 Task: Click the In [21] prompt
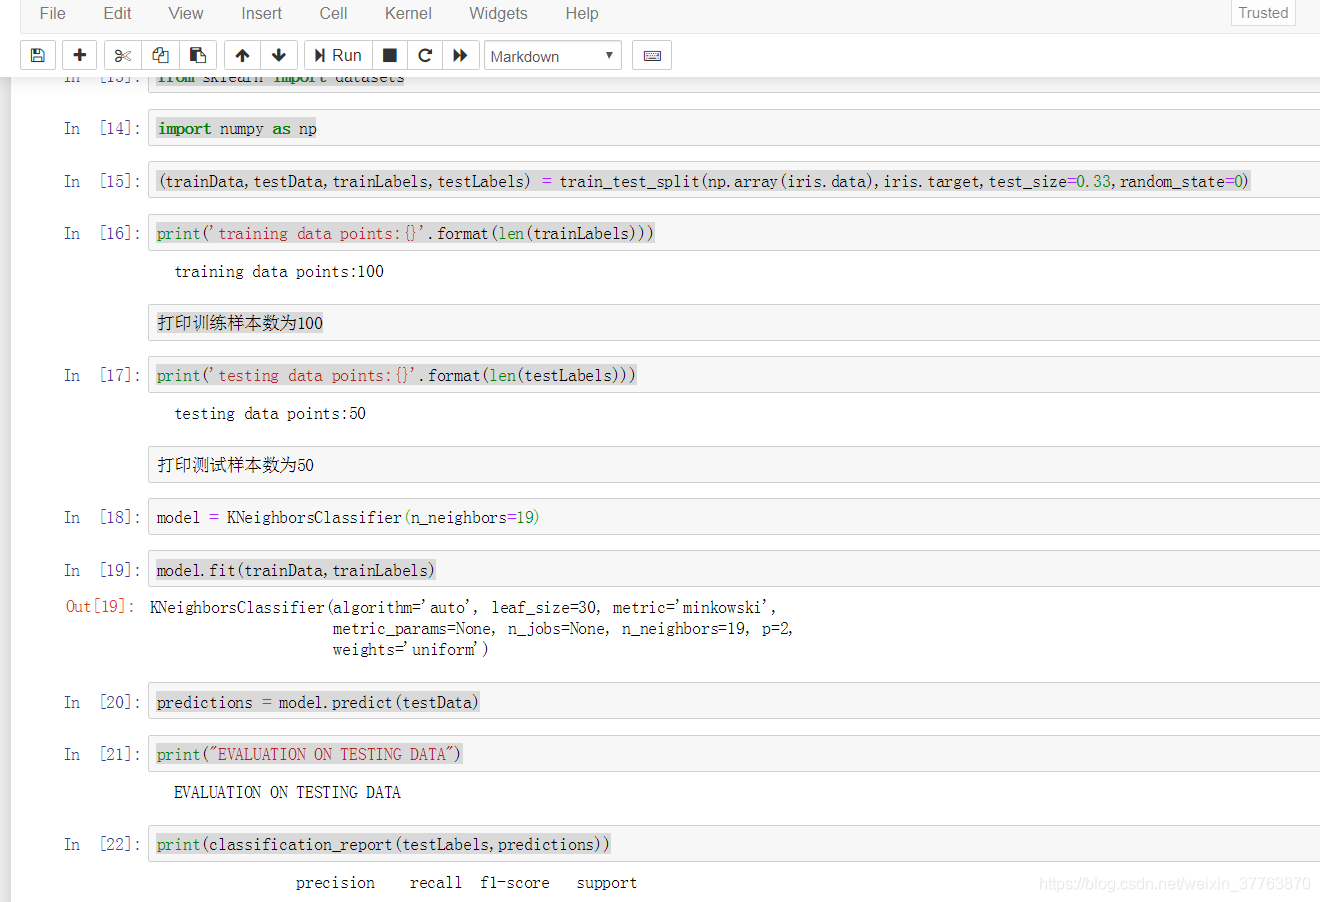102,754
